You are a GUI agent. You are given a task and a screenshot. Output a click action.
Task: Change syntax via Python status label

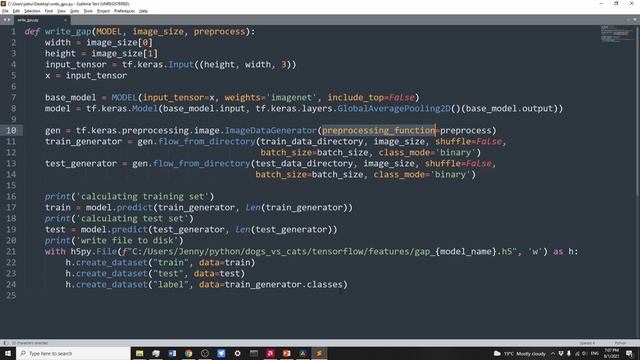click(x=620, y=343)
